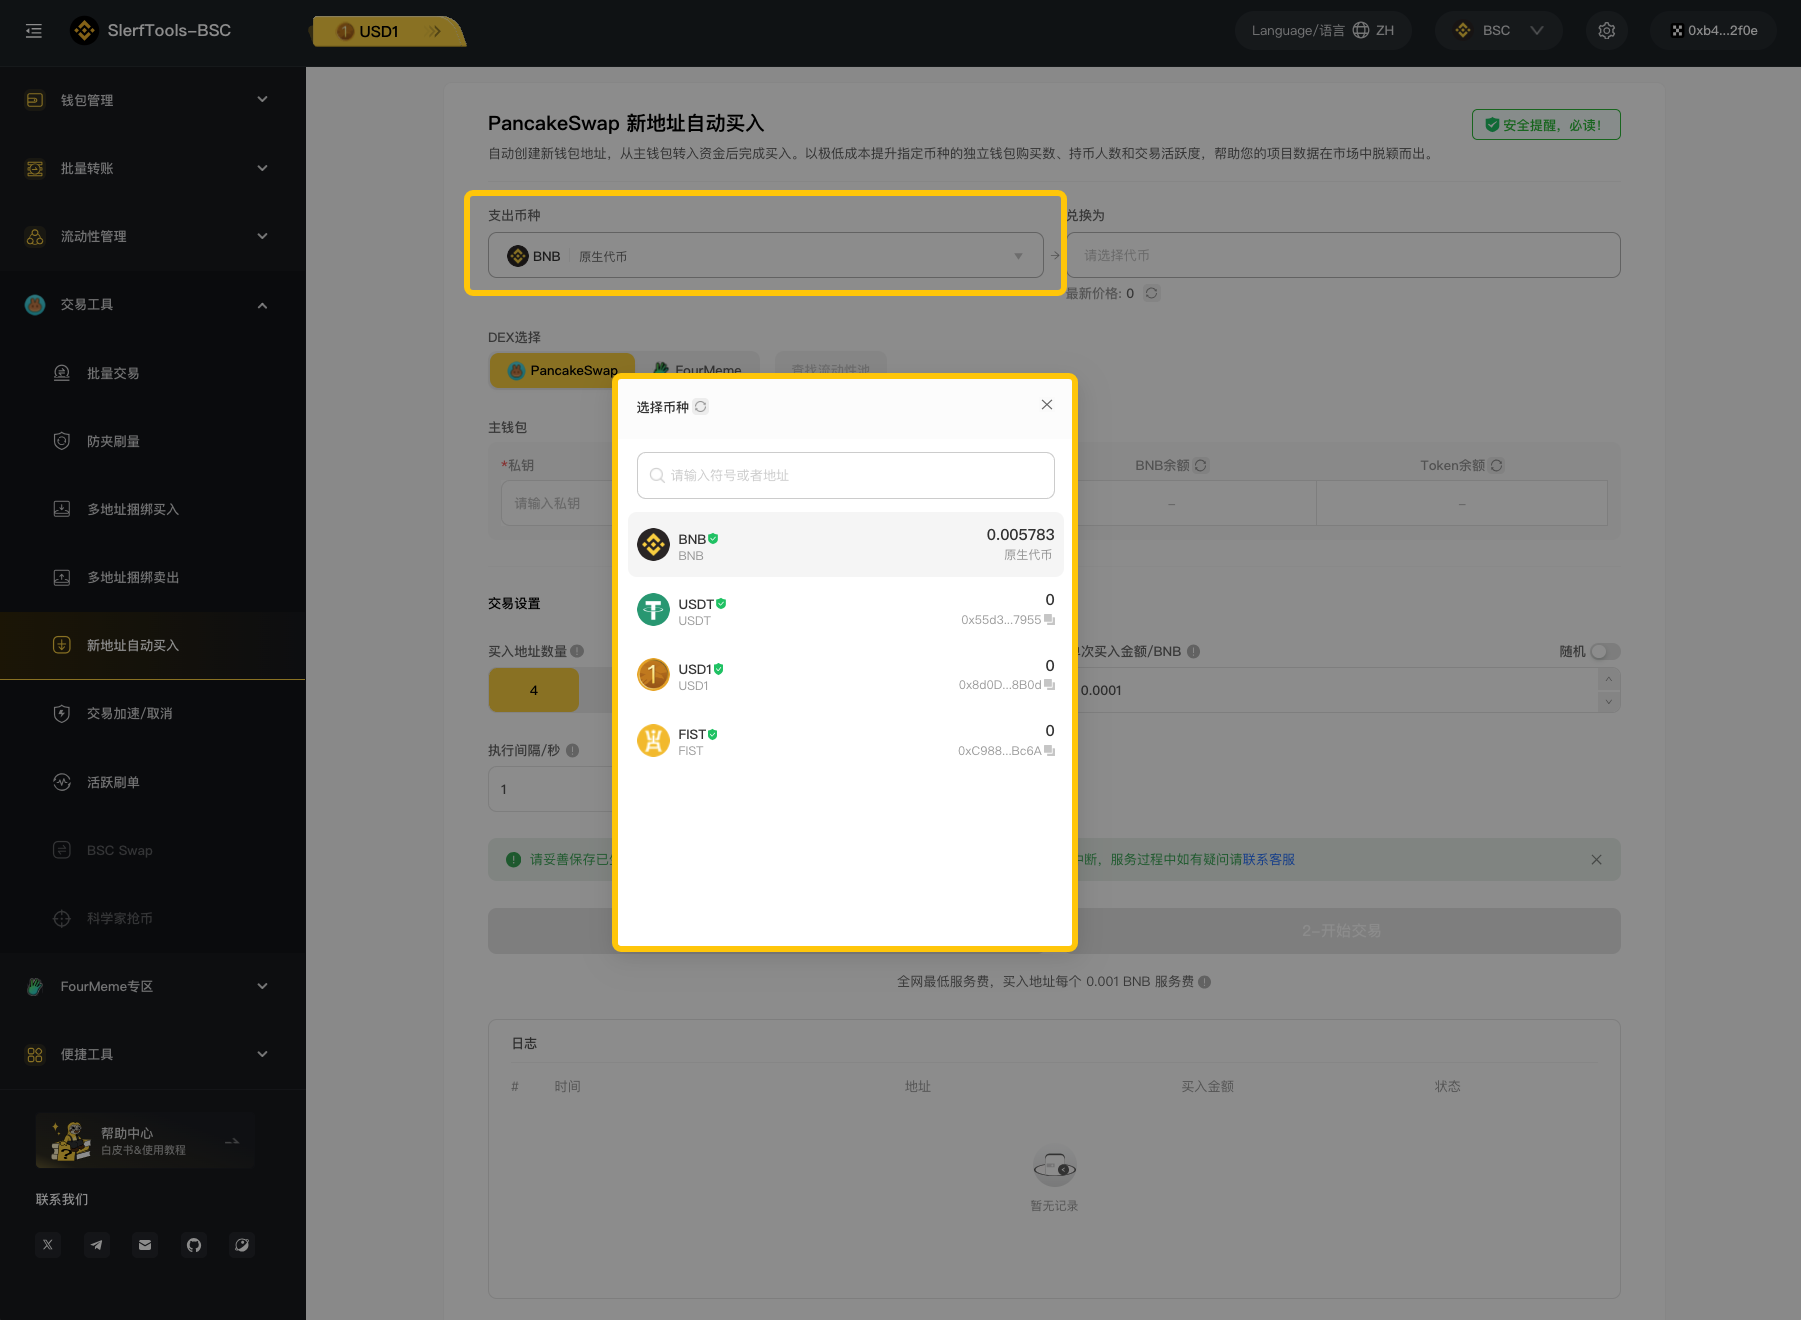Open settings gear icon in header
The width and height of the screenshot is (1801, 1320).
click(1606, 31)
